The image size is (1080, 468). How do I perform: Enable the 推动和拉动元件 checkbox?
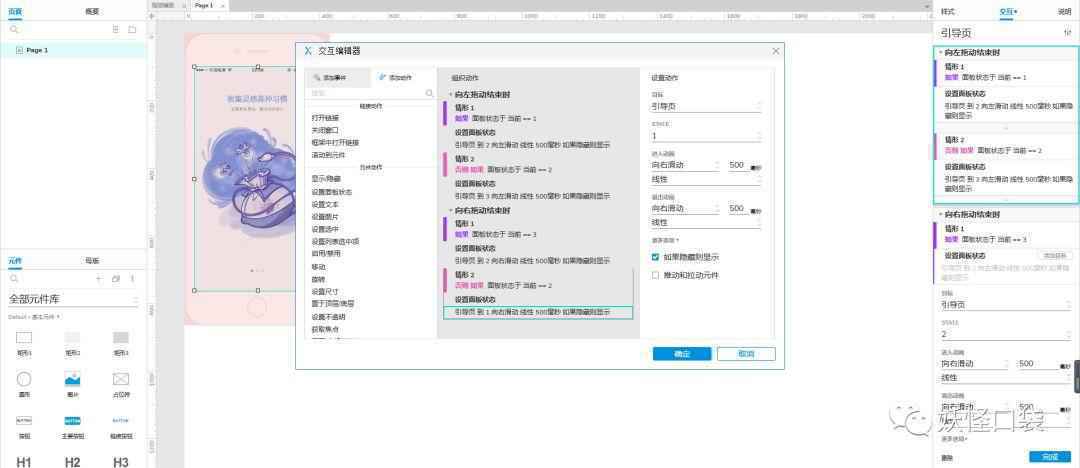(656, 275)
